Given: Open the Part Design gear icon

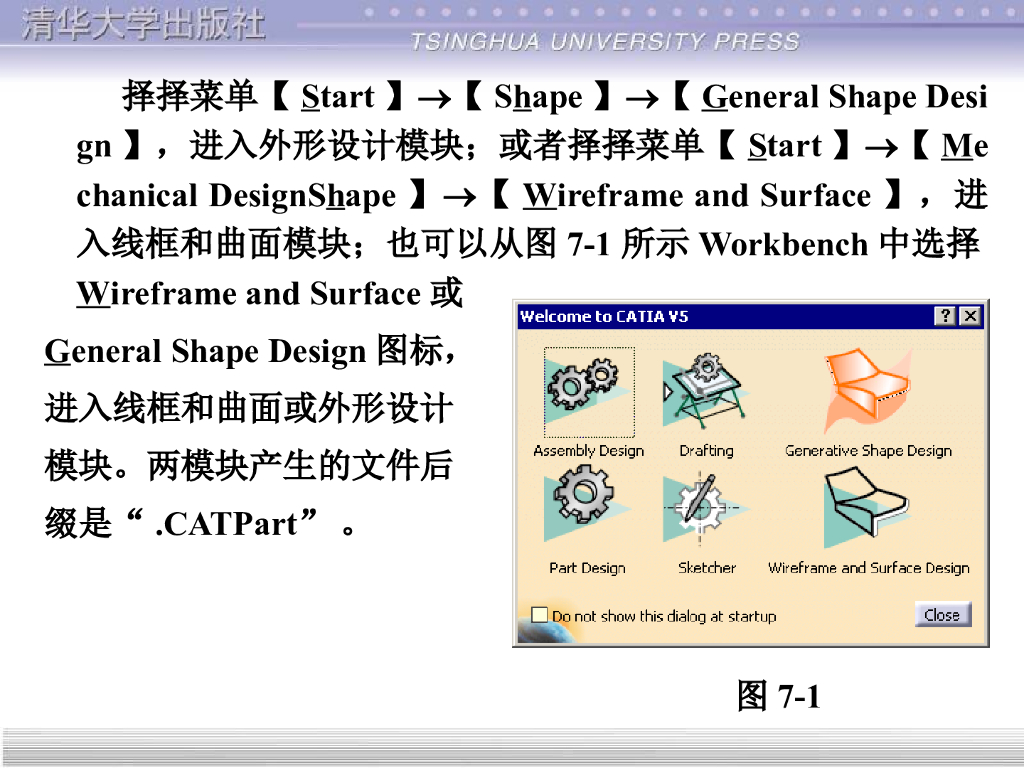Looking at the screenshot, I should tap(587, 503).
